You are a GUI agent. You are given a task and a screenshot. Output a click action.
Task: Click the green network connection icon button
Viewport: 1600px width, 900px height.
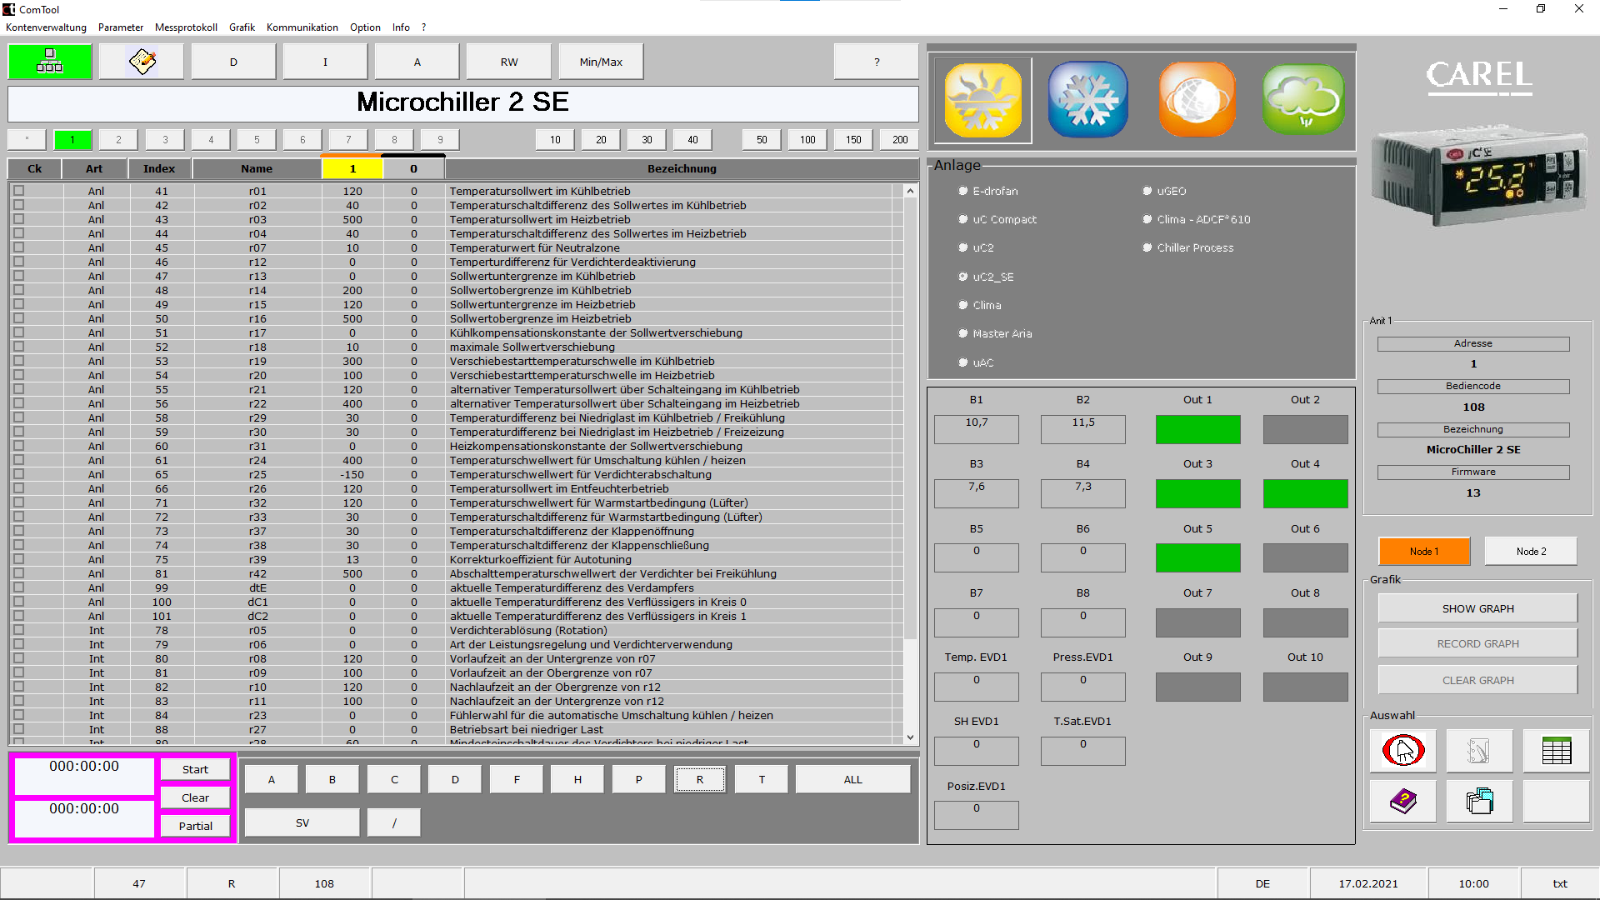50,62
